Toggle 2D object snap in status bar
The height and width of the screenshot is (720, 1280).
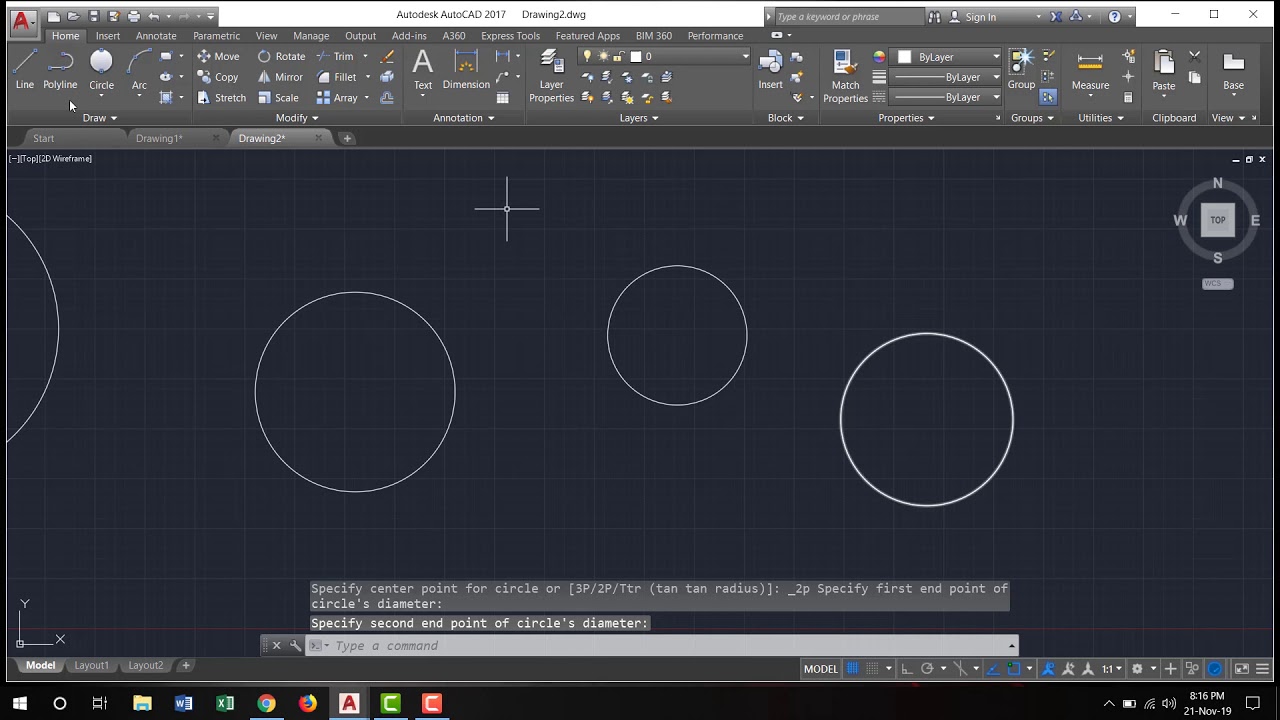(x=1014, y=669)
